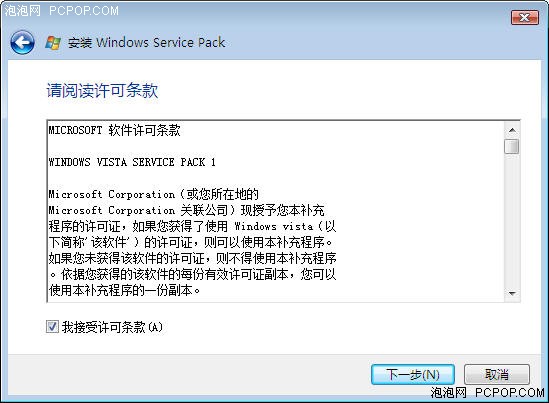549x403 pixels.
Task: Click the license scrollbar up arrow
Action: pos(512,130)
